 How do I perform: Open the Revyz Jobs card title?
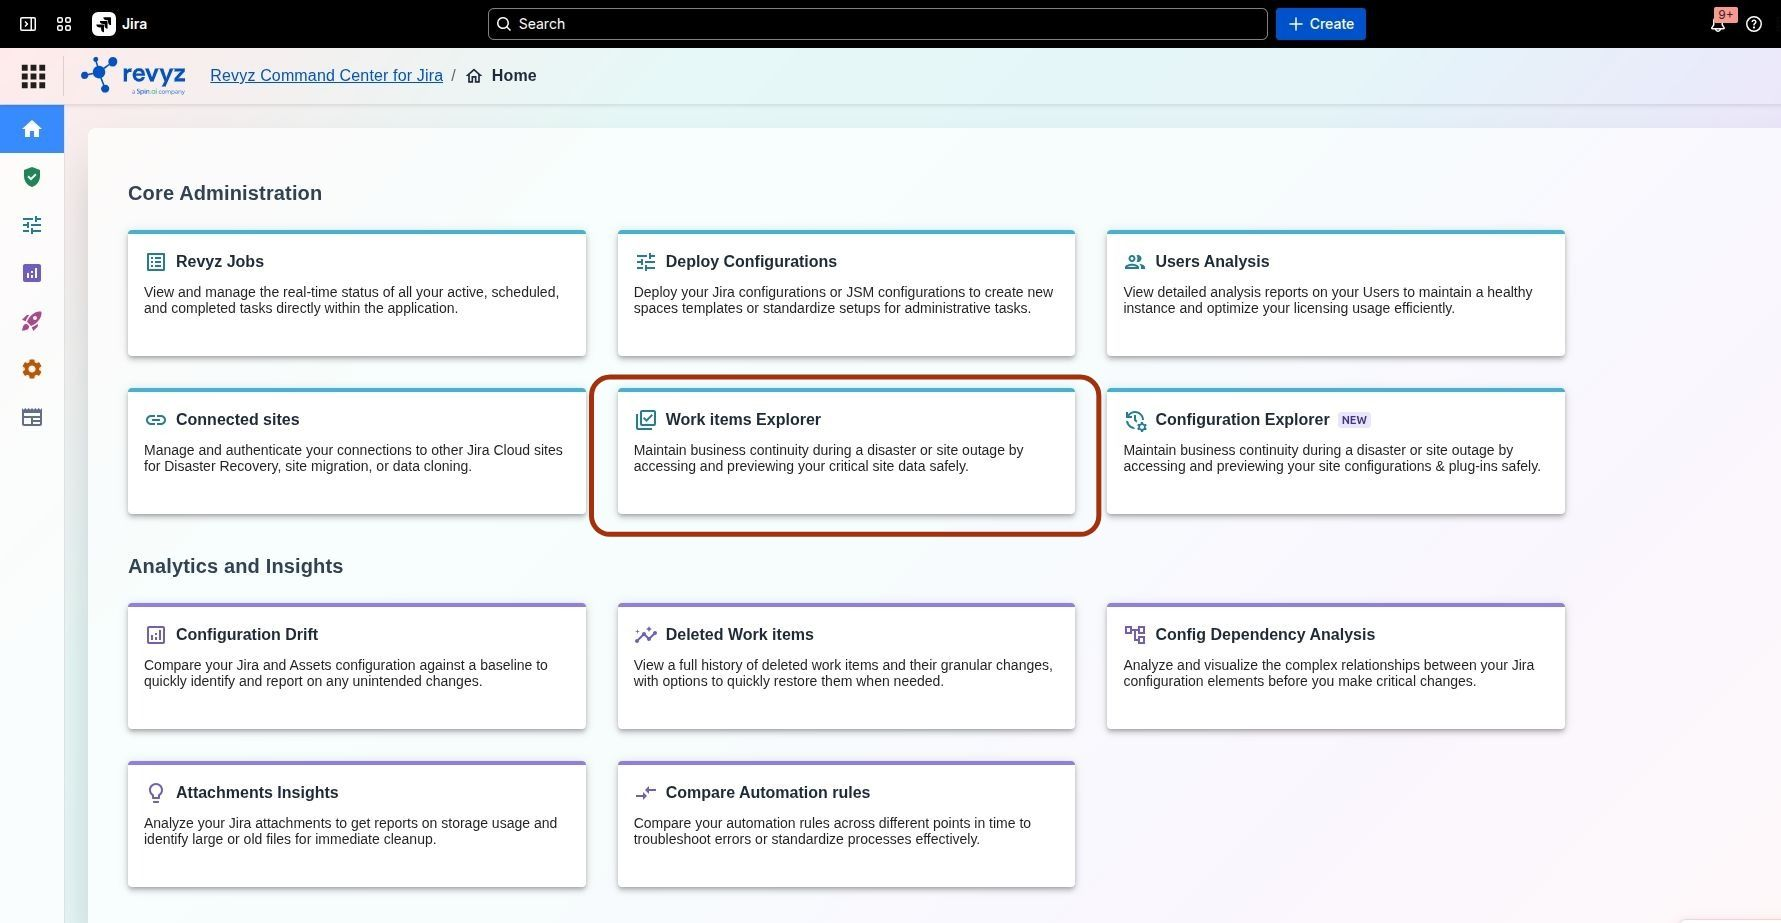220,262
